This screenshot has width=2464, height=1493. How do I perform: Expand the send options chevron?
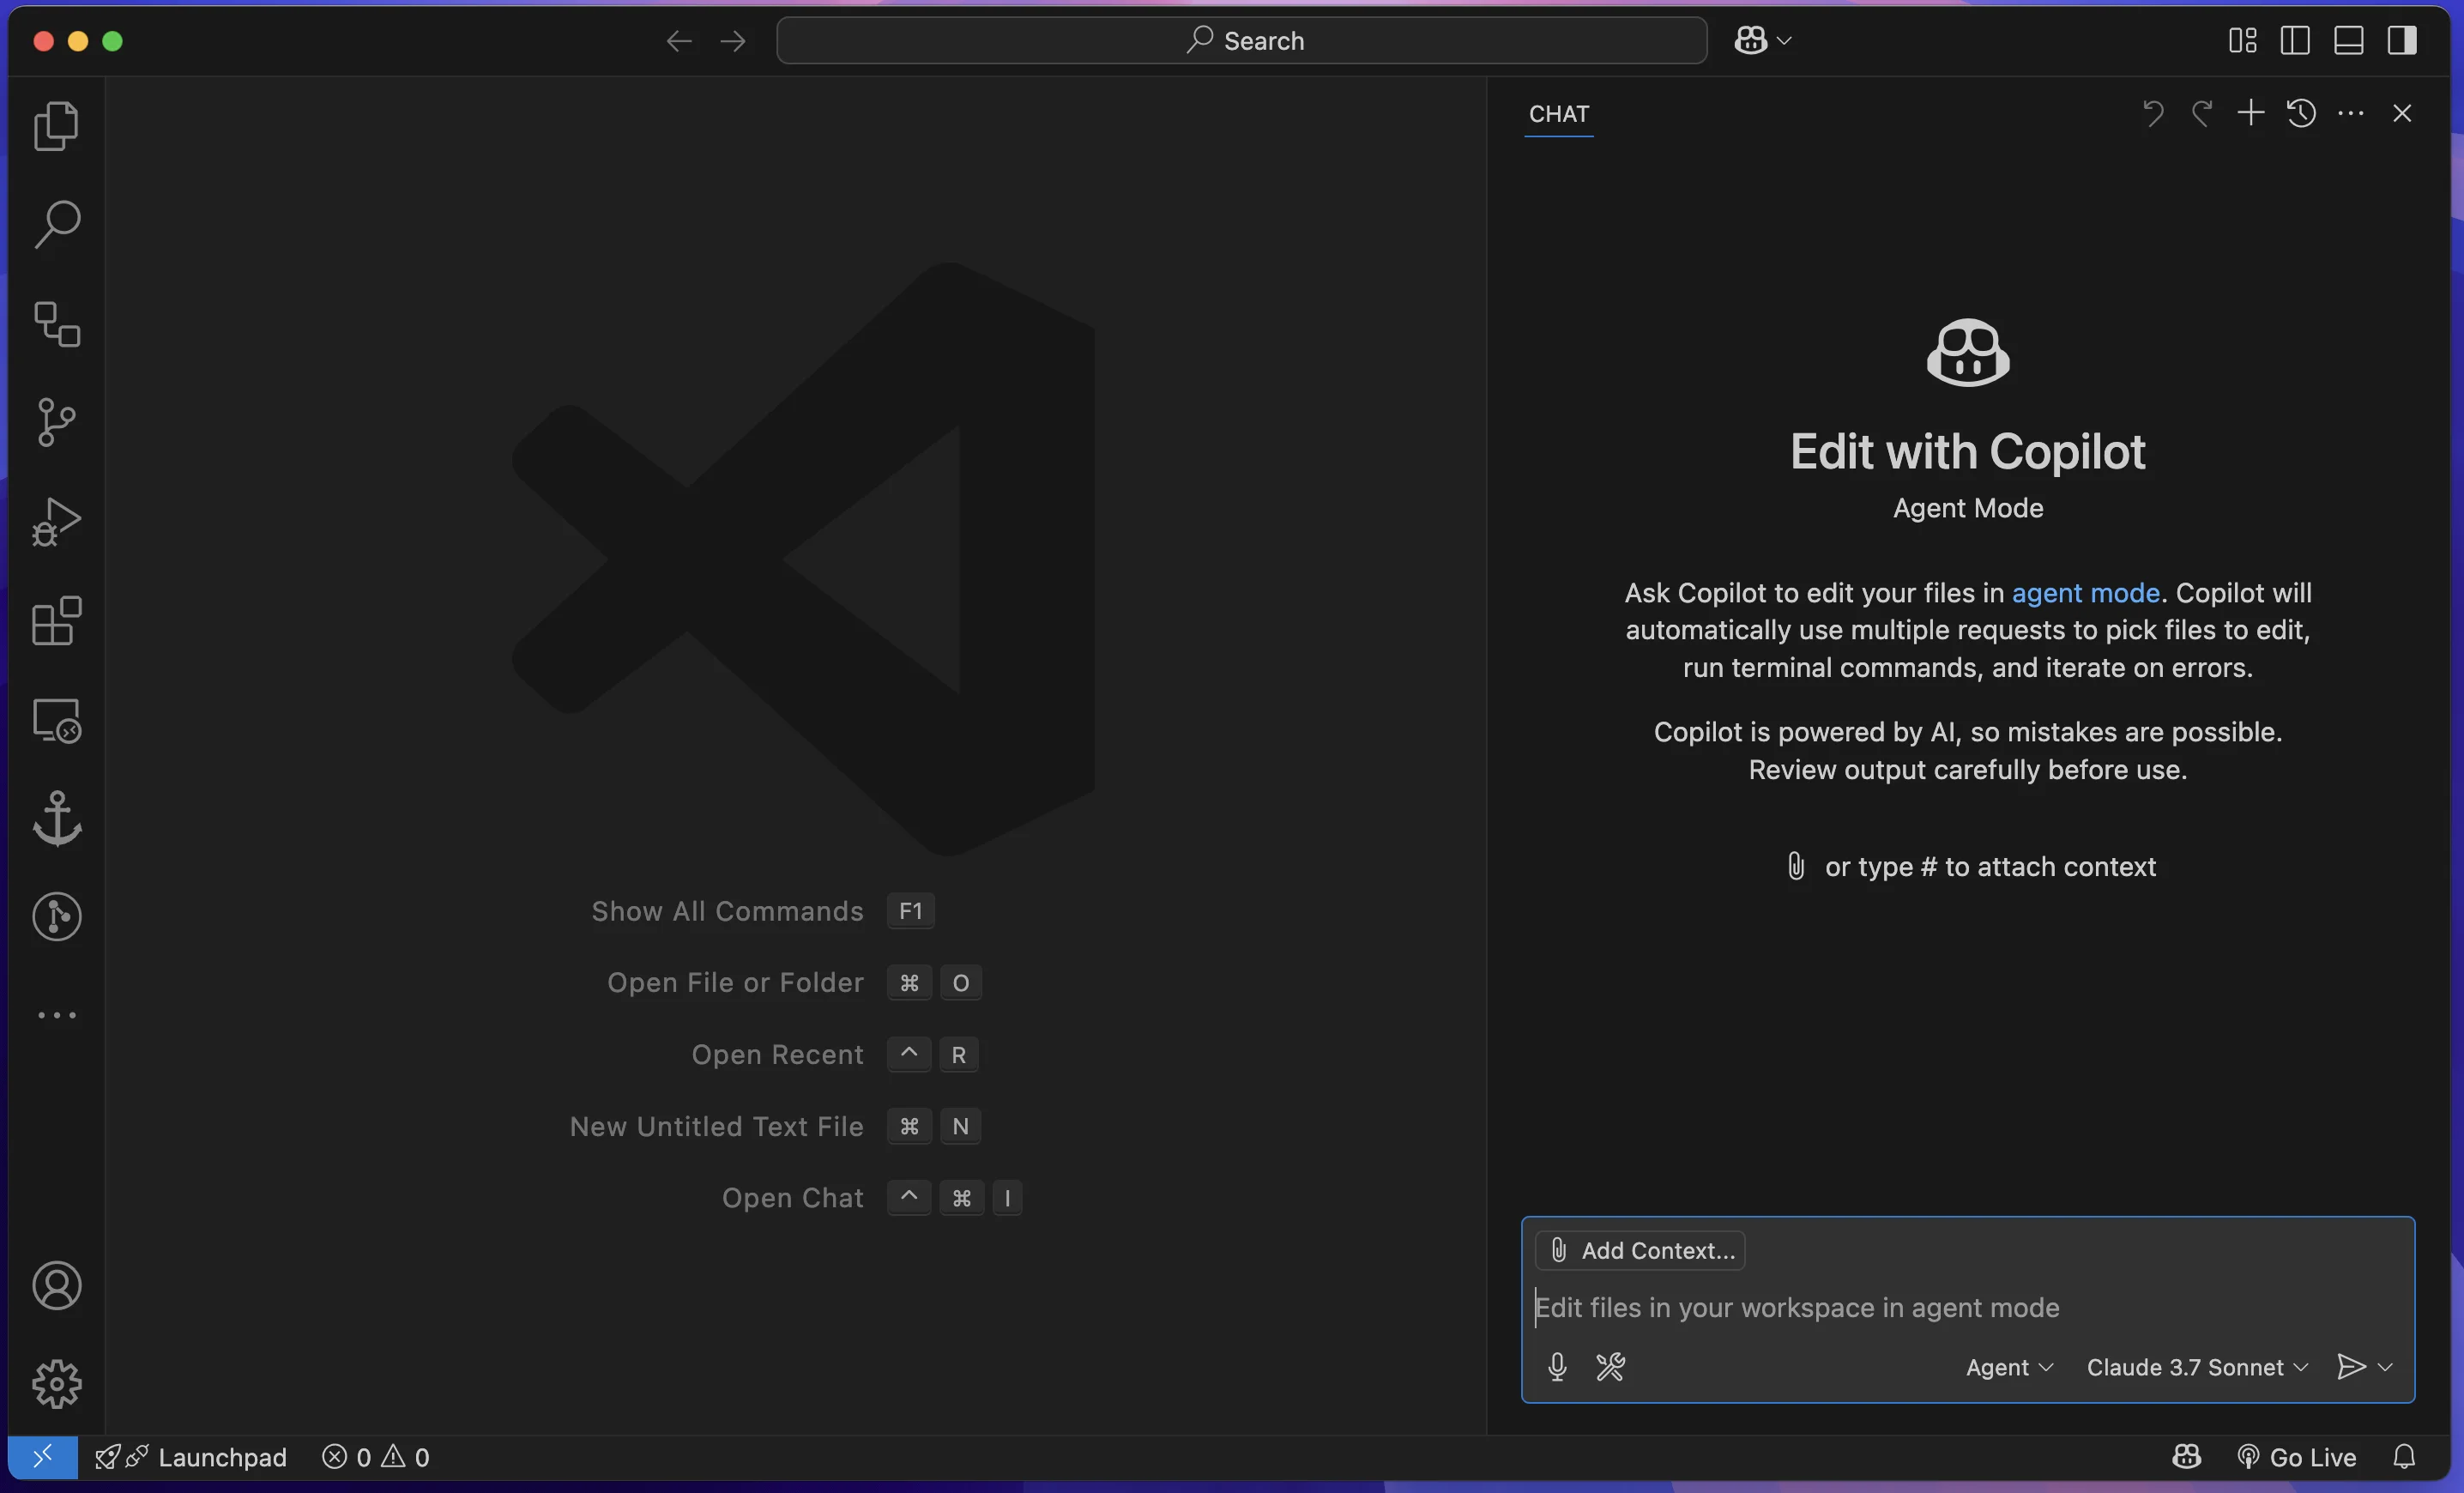point(2385,1367)
